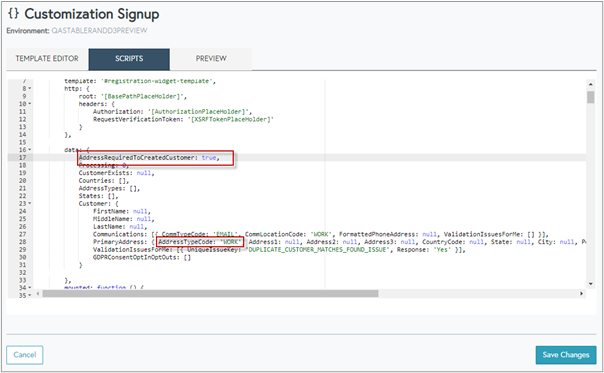604x373 pixels.
Task: Click the curly braces icon beside Customization Signup
Action: (x=13, y=13)
